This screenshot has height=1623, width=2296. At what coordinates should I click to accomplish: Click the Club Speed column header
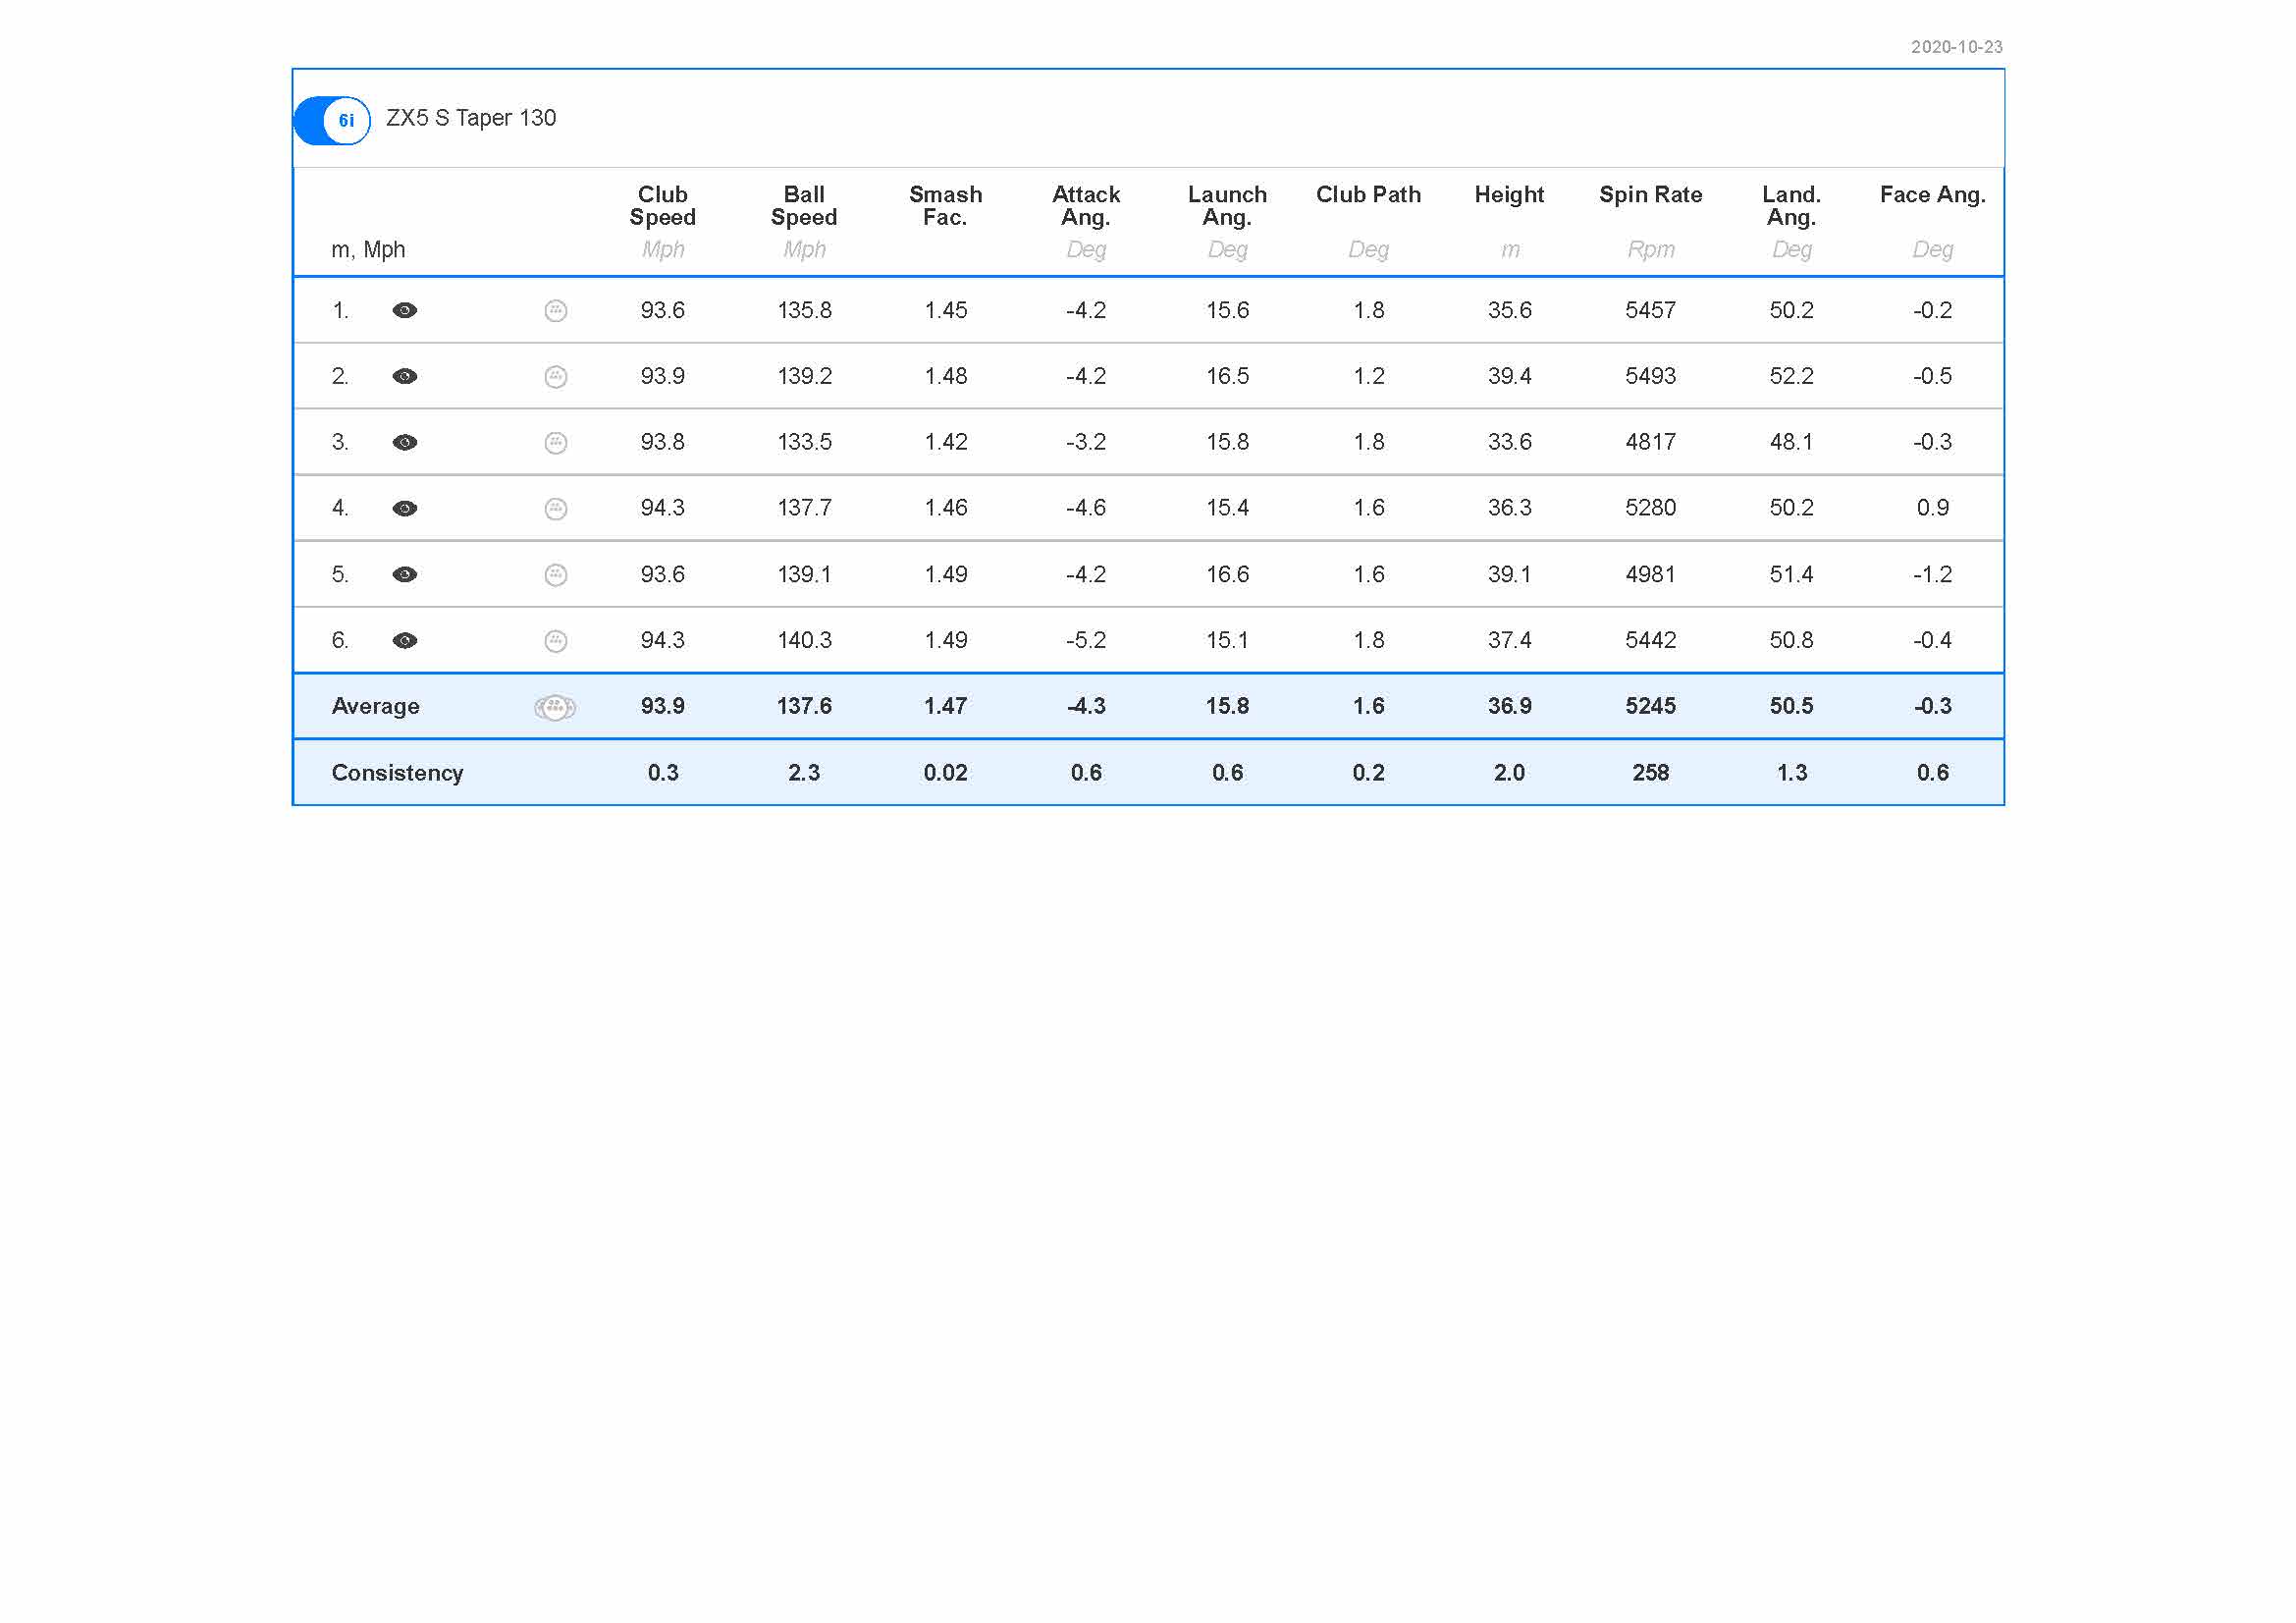pos(662,206)
